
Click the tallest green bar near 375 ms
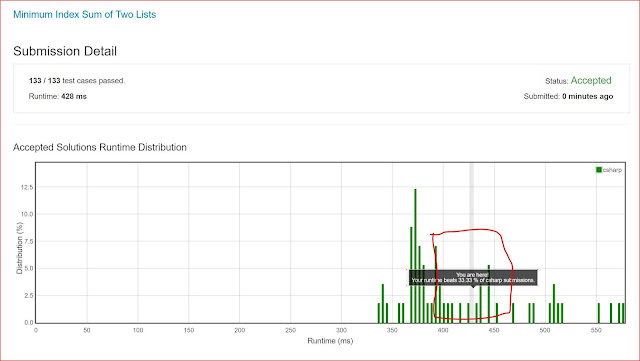[415, 256]
